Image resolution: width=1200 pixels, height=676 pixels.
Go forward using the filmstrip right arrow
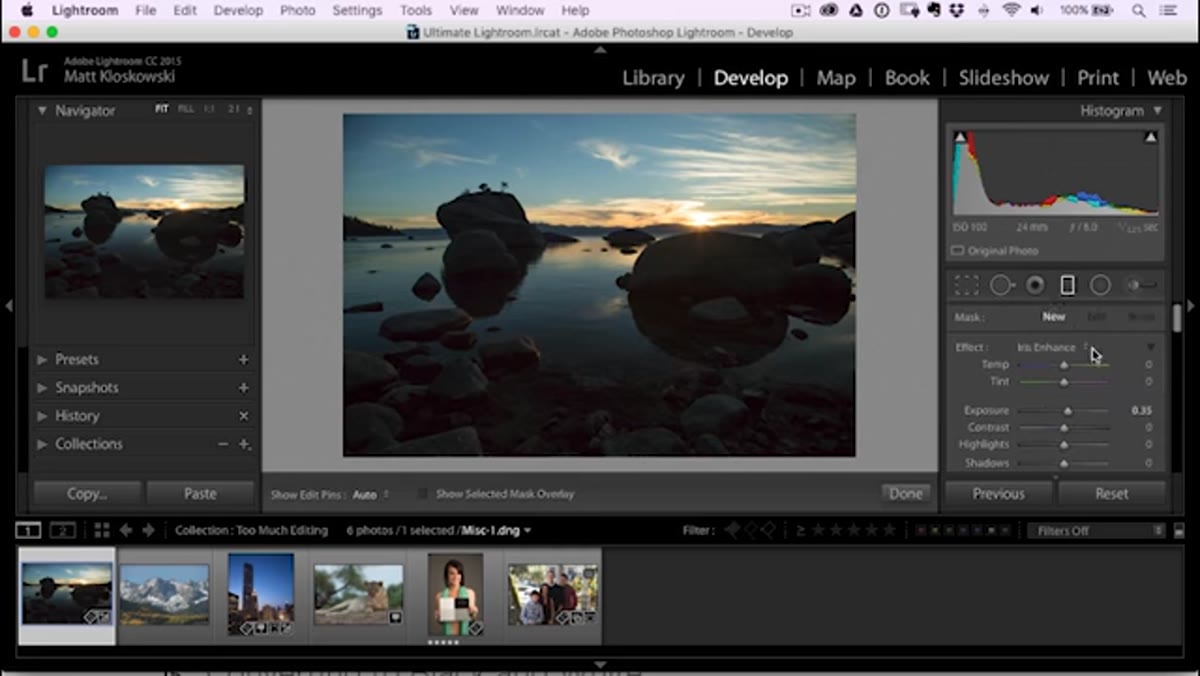(x=148, y=530)
